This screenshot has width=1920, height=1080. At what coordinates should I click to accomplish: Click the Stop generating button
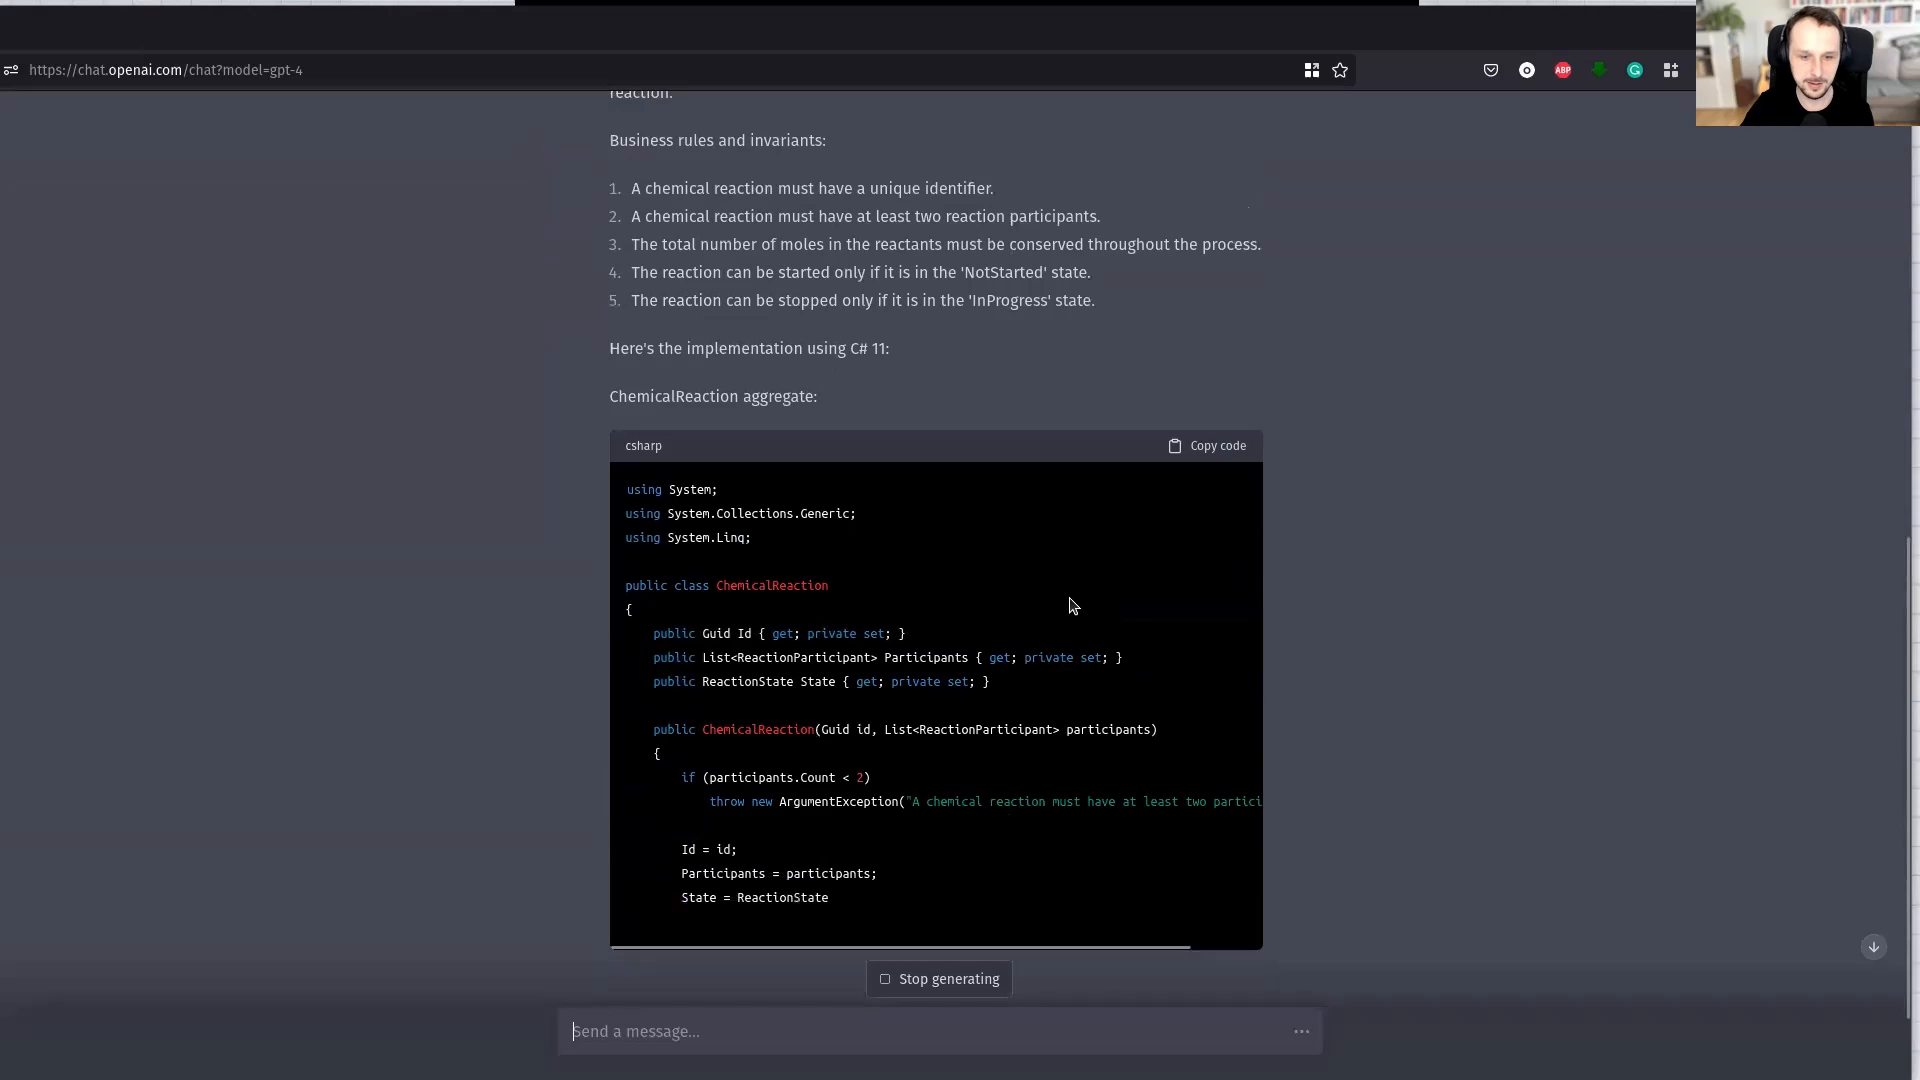pos(939,979)
